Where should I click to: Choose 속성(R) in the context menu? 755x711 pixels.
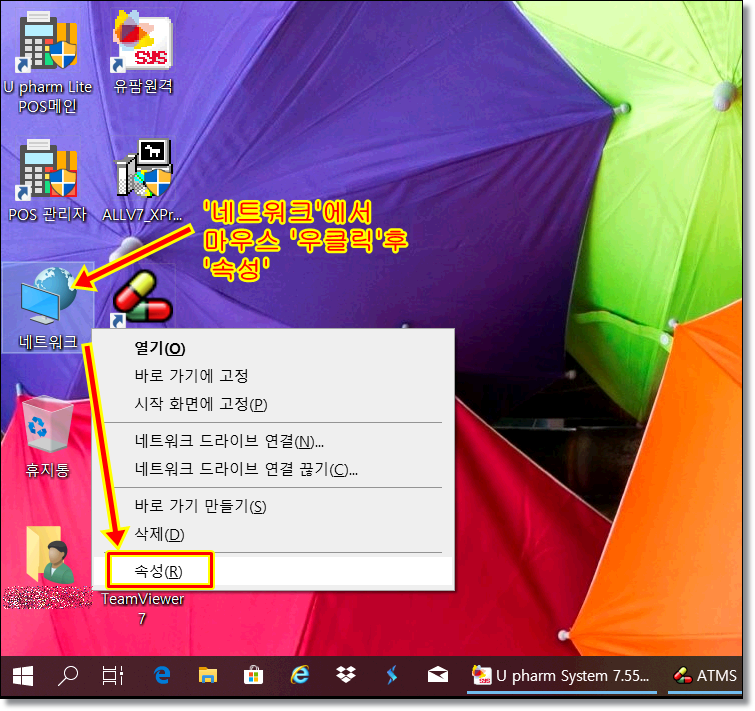coord(159,571)
